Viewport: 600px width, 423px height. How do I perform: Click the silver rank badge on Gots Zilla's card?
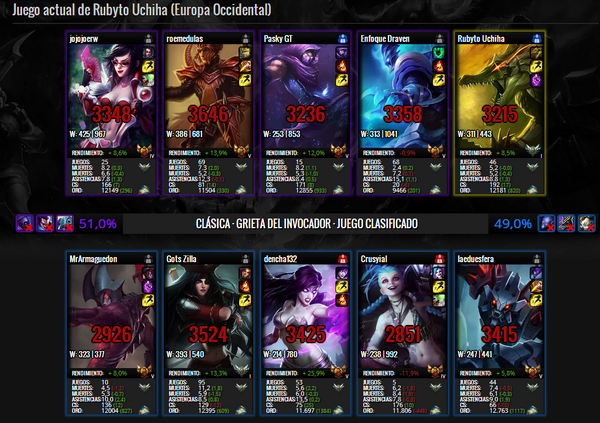click(243, 371)
